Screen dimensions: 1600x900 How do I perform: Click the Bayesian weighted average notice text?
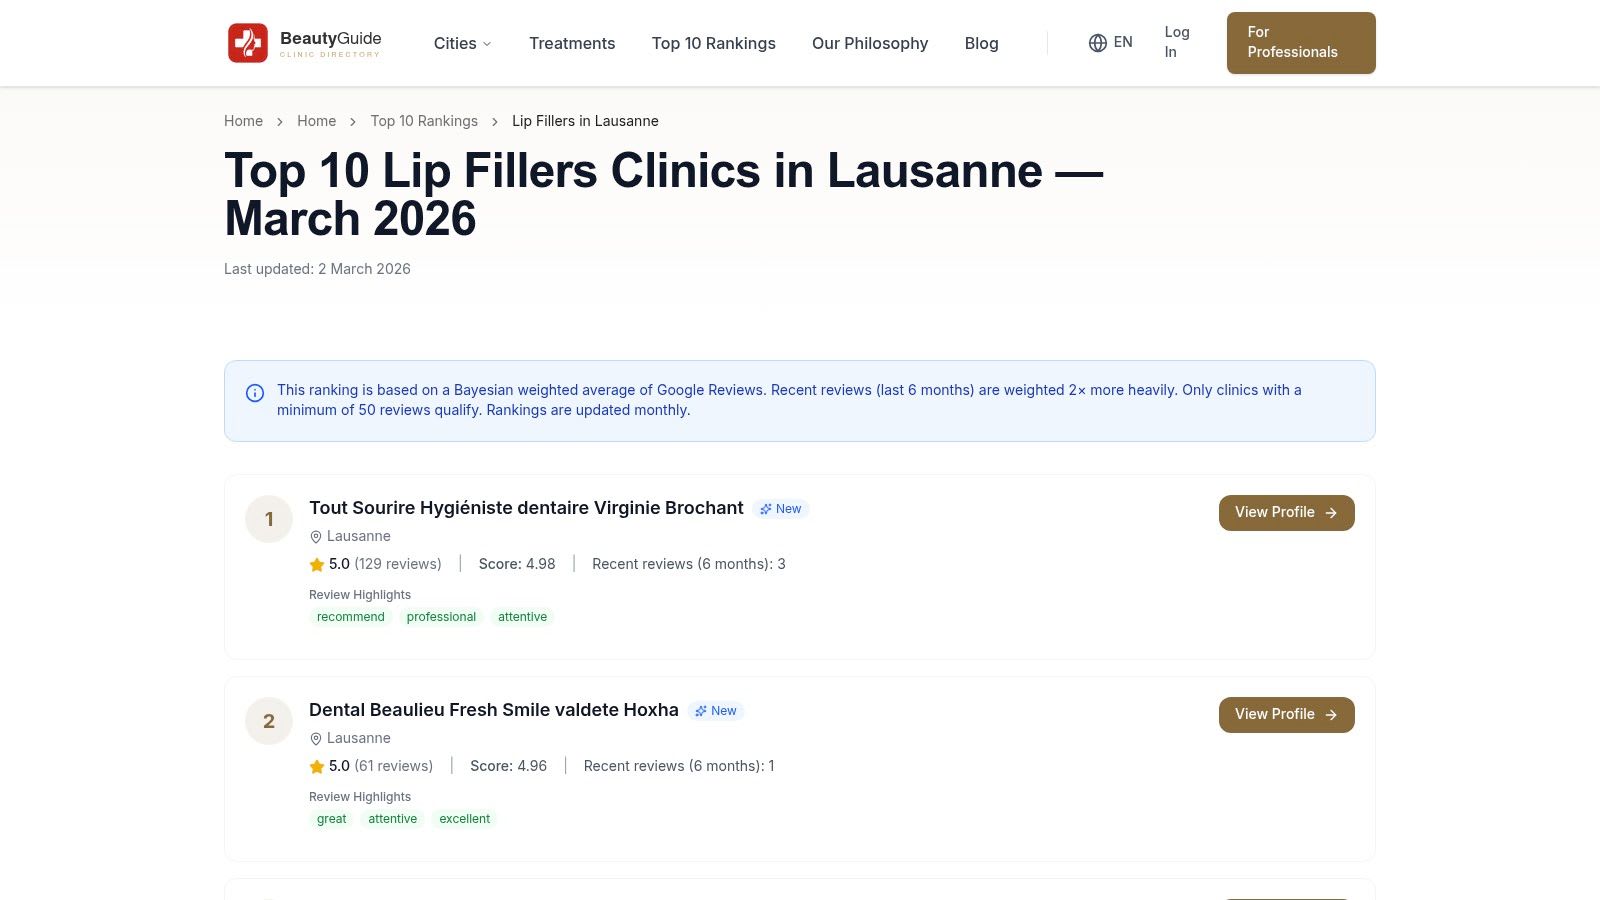tap(789, 400)
